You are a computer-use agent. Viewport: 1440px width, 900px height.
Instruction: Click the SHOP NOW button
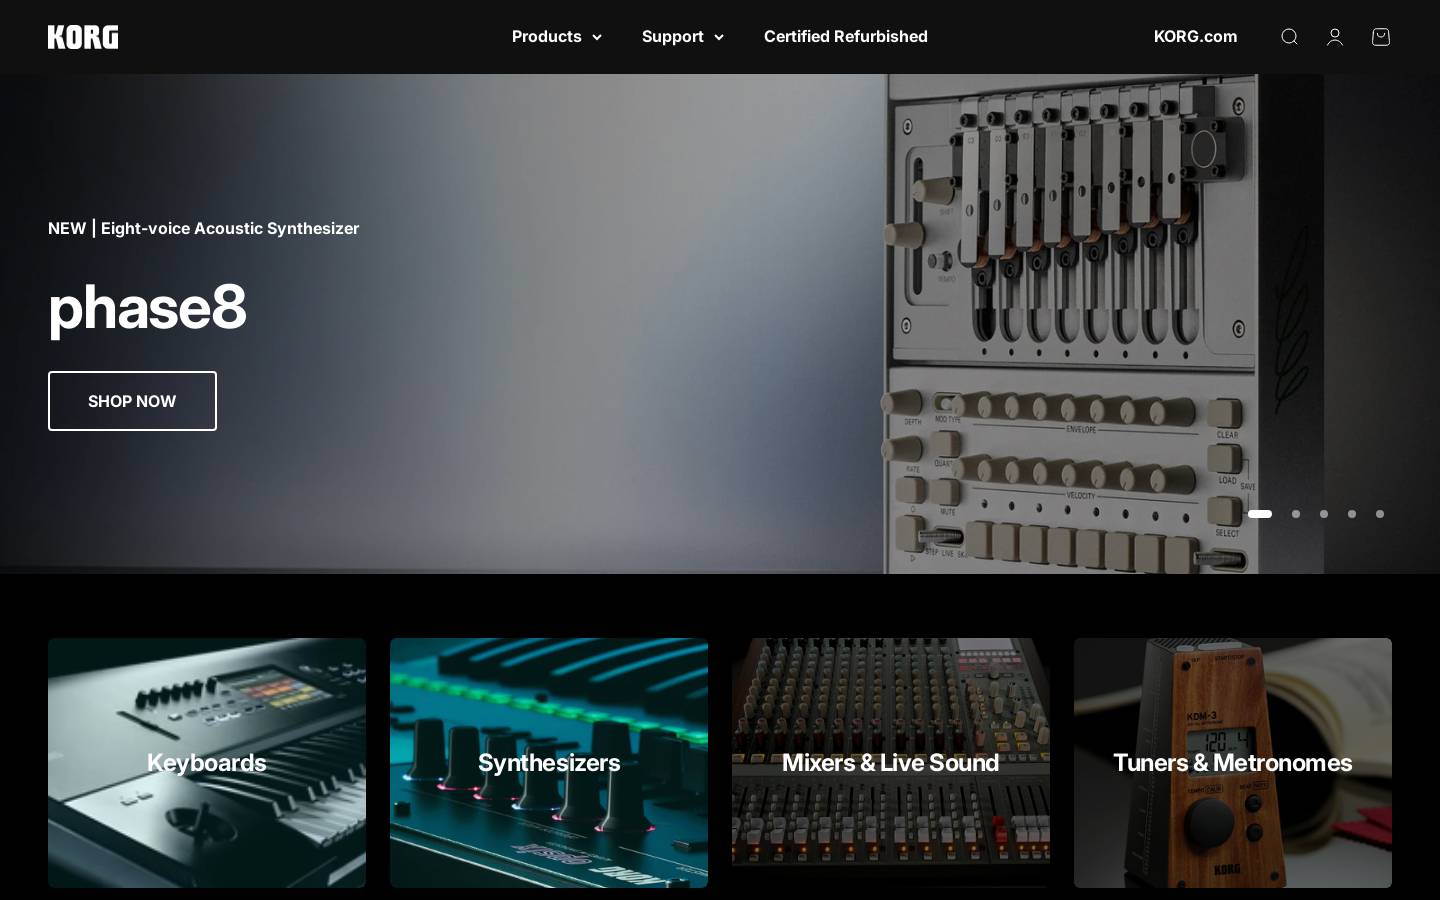[132, 401]
